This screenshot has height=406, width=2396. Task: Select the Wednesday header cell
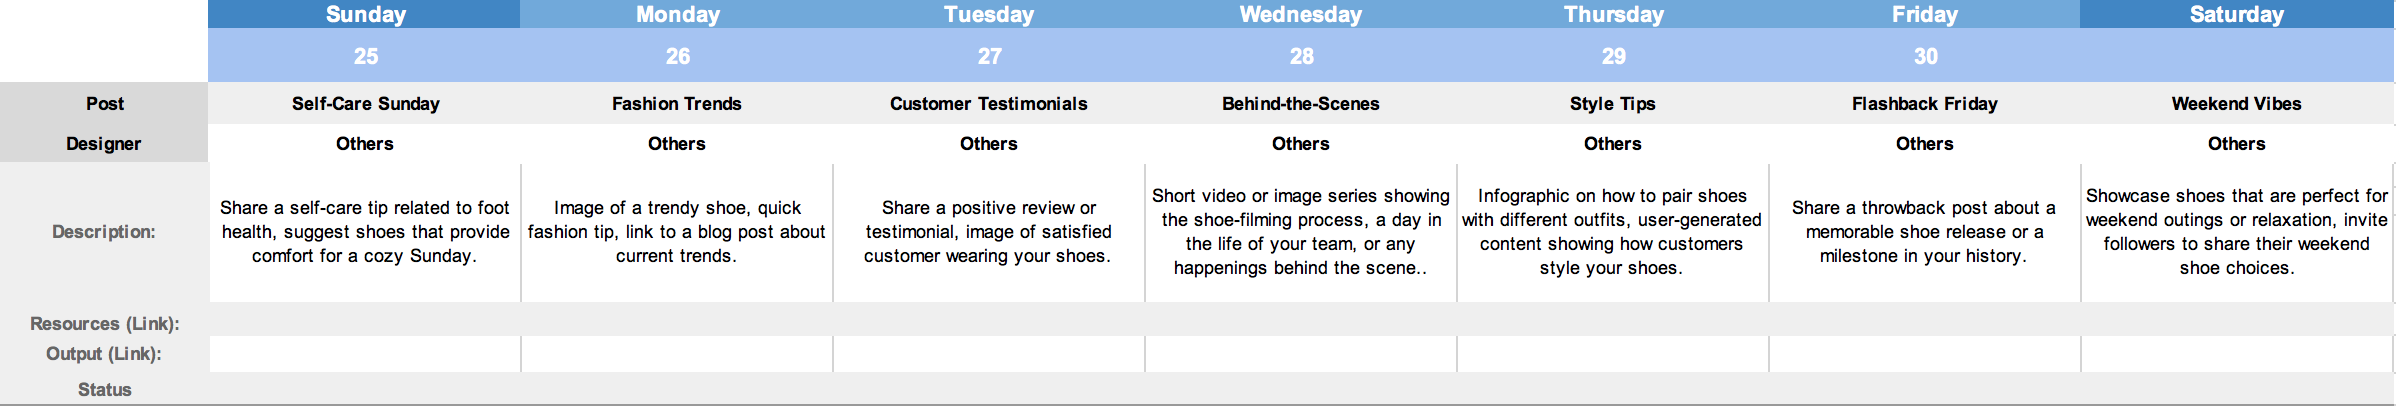[1300, 14]
